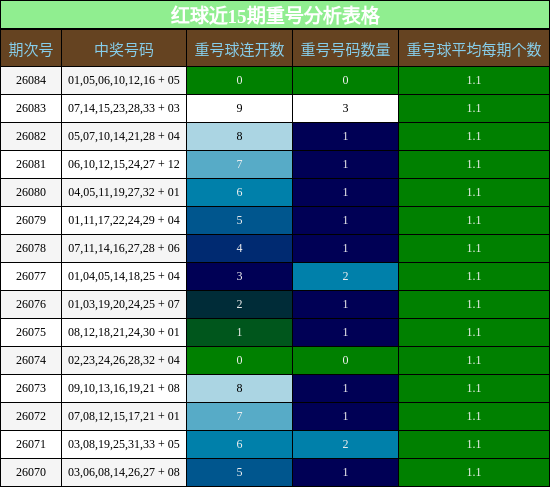Select the 期次号 column header
This screenshot has height=487, width=550.
point(31,48)
